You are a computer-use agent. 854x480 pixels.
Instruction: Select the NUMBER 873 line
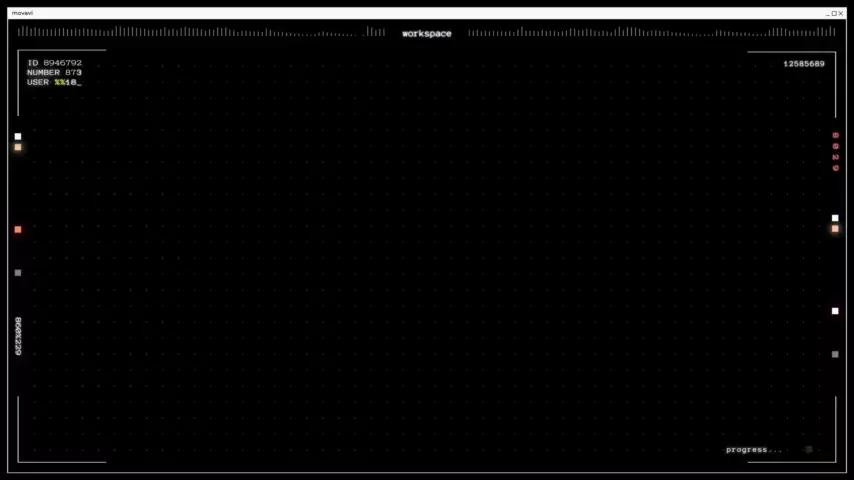[x=54, y=73]
